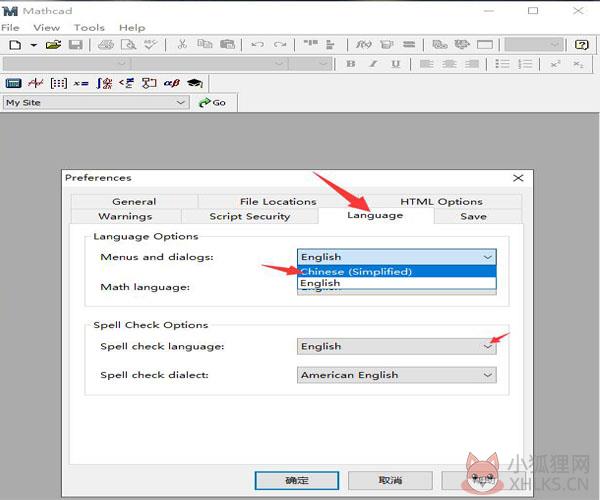The image size is (600, 500).
Task: Open the Spell check language dropdown
Action: pyautogui.click(x=396, y=346)
